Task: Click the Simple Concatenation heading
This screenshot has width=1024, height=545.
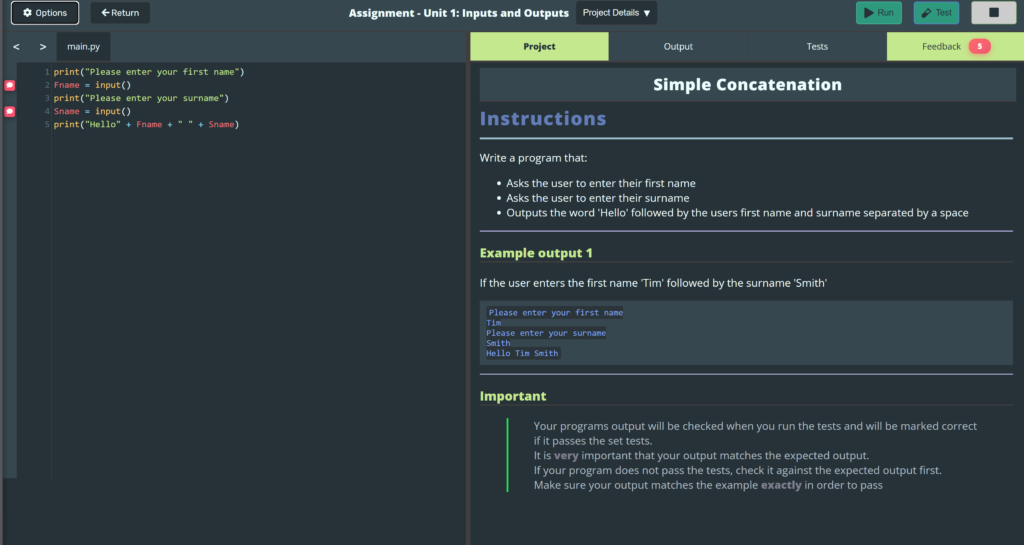Action: click(x=747, y=85)
